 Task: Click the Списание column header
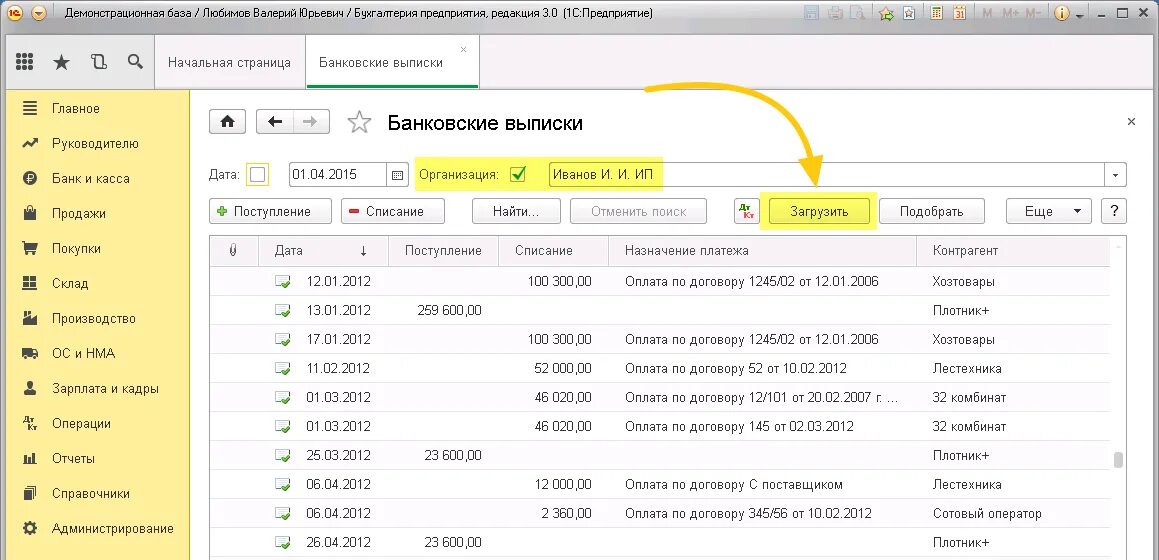553,250
